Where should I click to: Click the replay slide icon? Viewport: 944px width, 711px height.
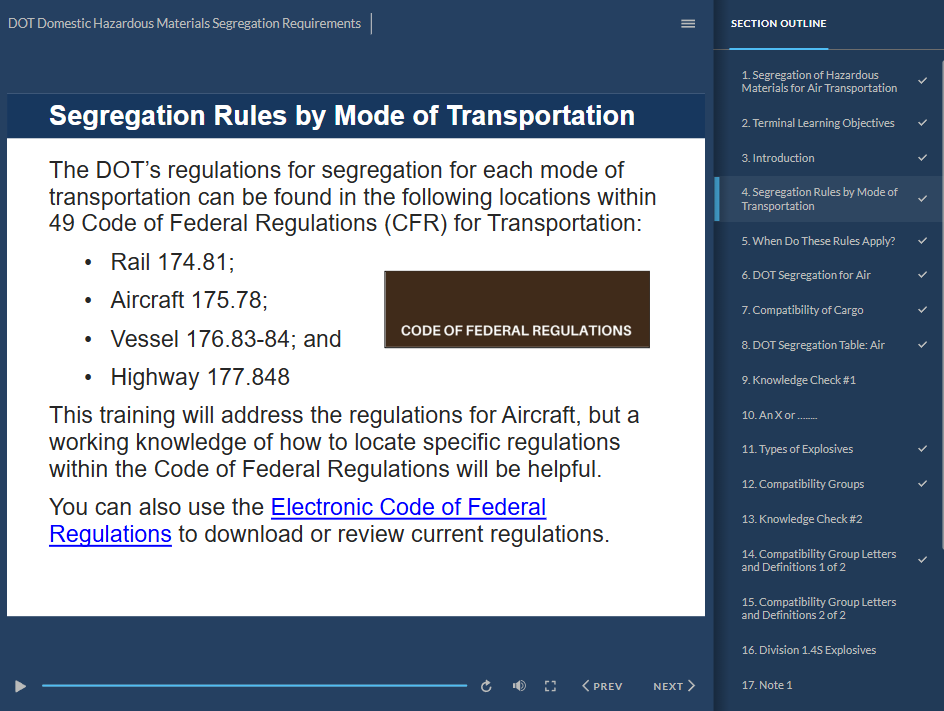(486, 686)
